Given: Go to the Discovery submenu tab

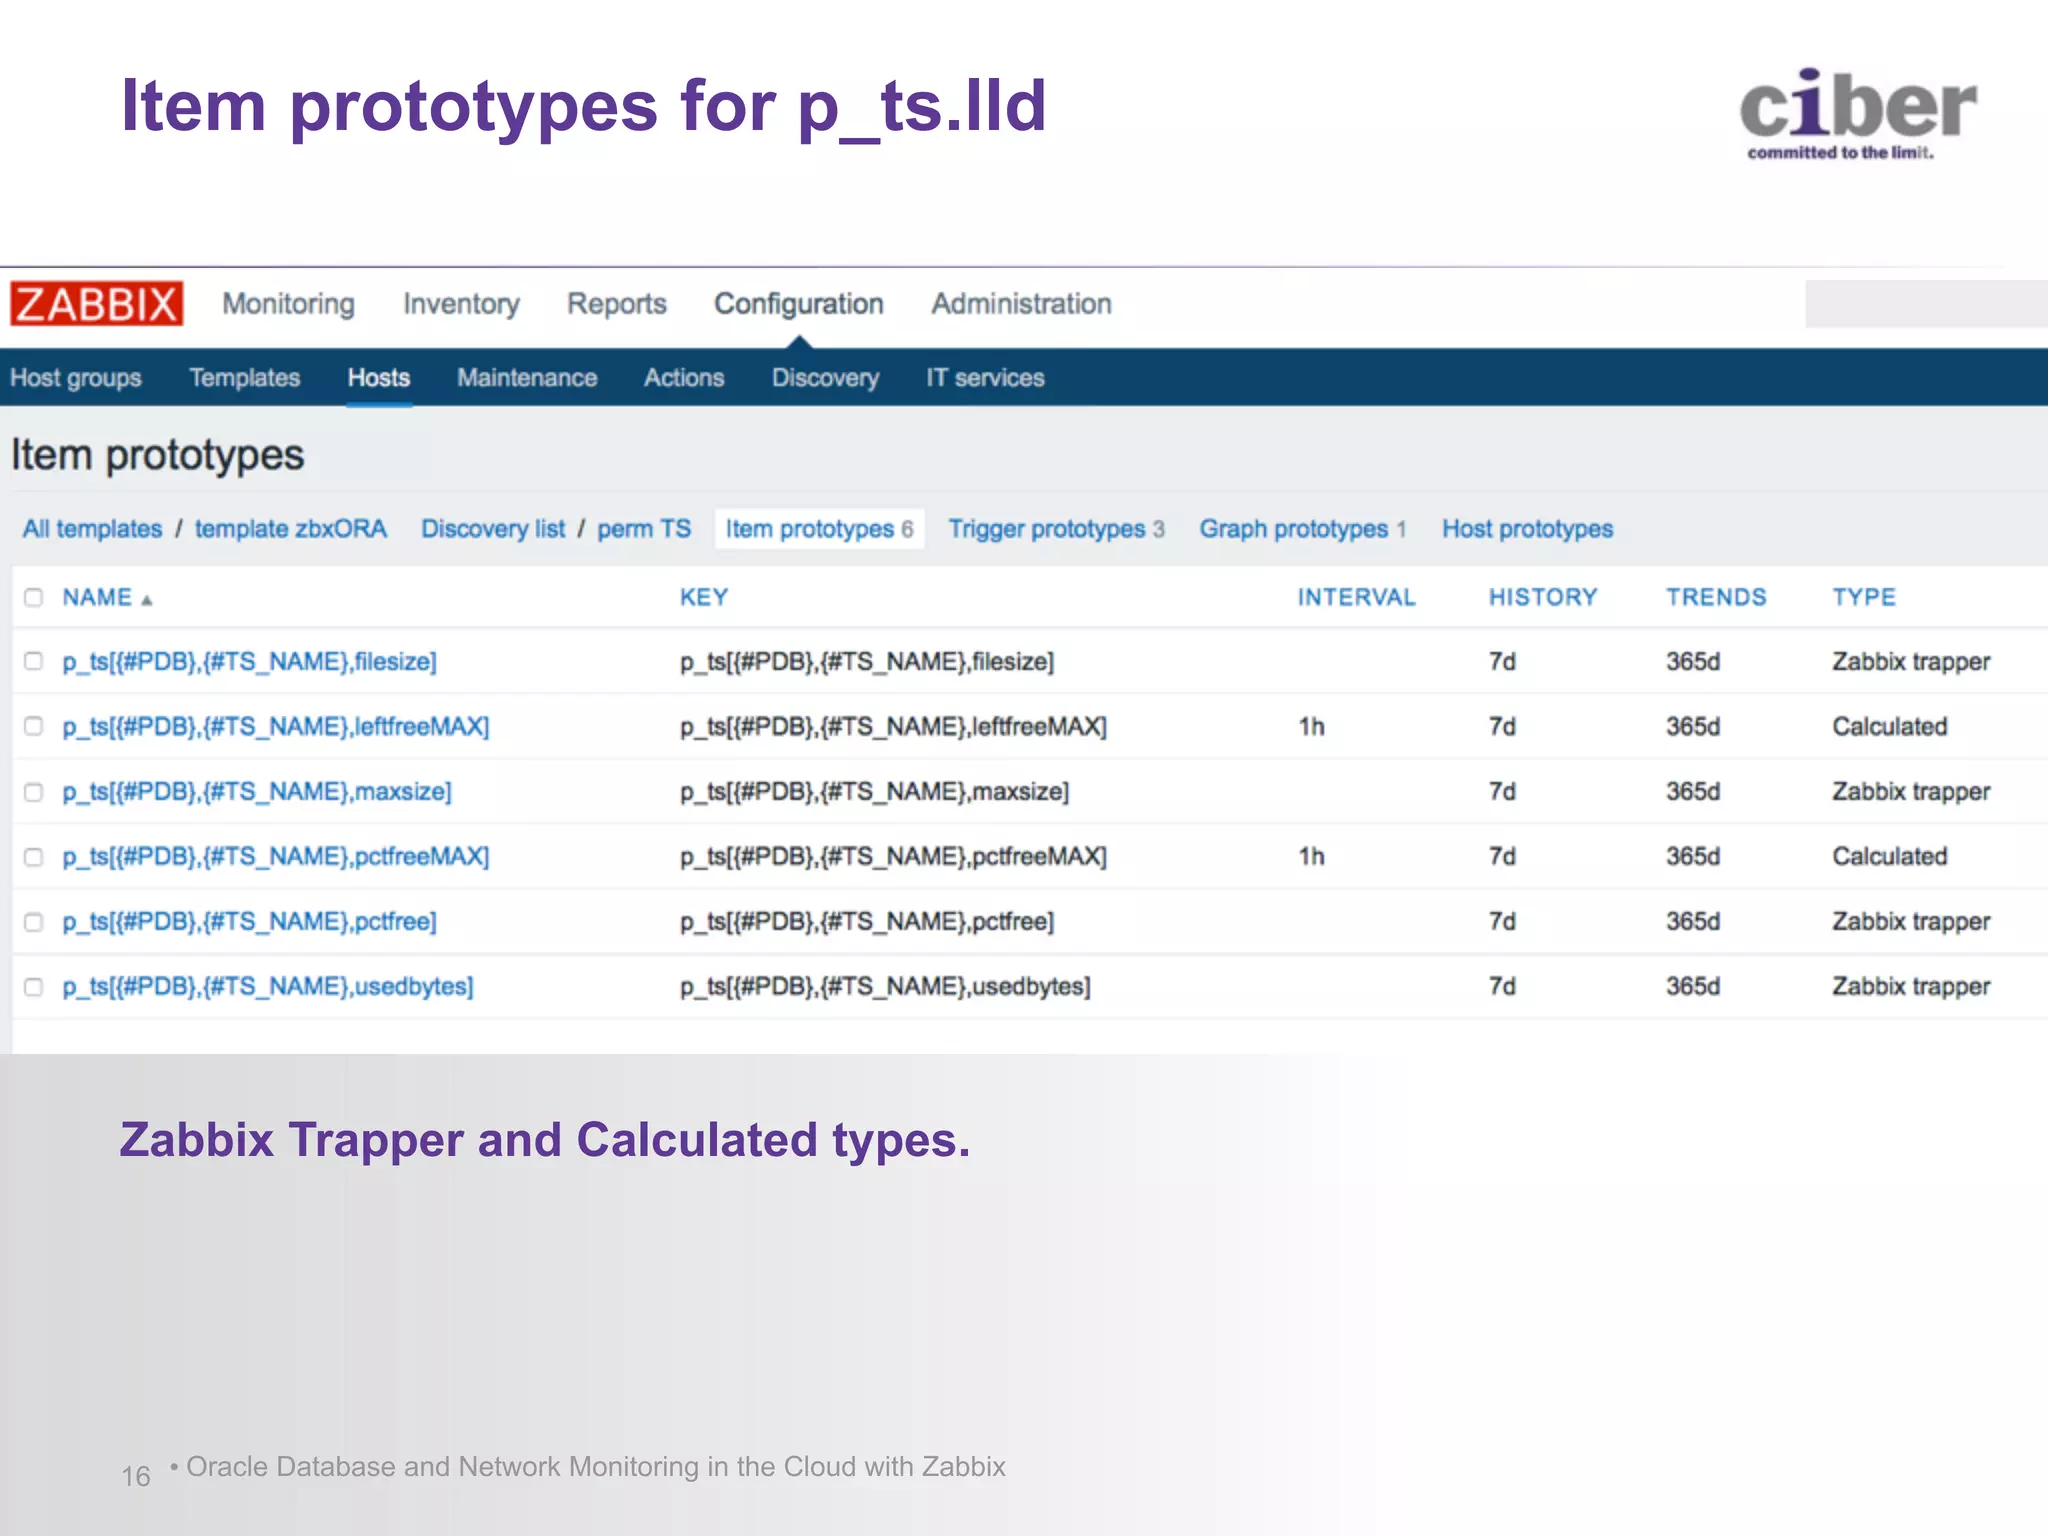Looking at the screenshot, I should coord(825,378).
